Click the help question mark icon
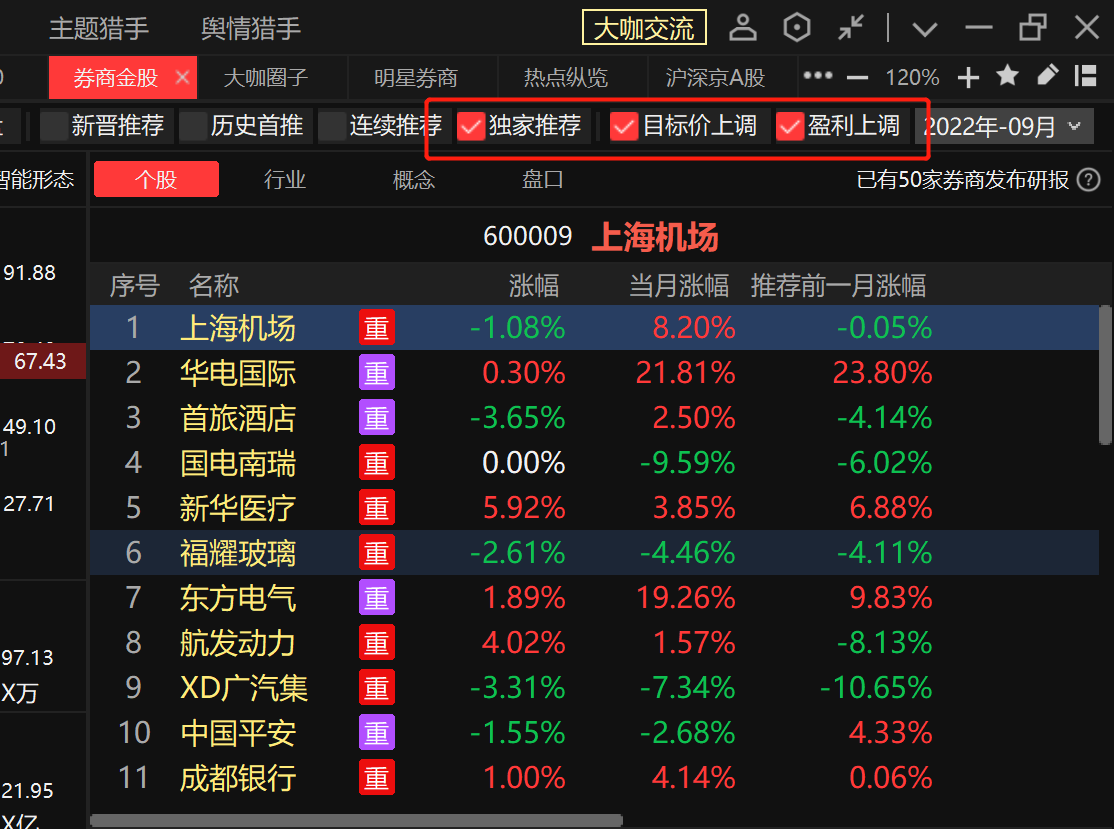The width and height of the screenshot is (1114, 829). coord(1088,180)
